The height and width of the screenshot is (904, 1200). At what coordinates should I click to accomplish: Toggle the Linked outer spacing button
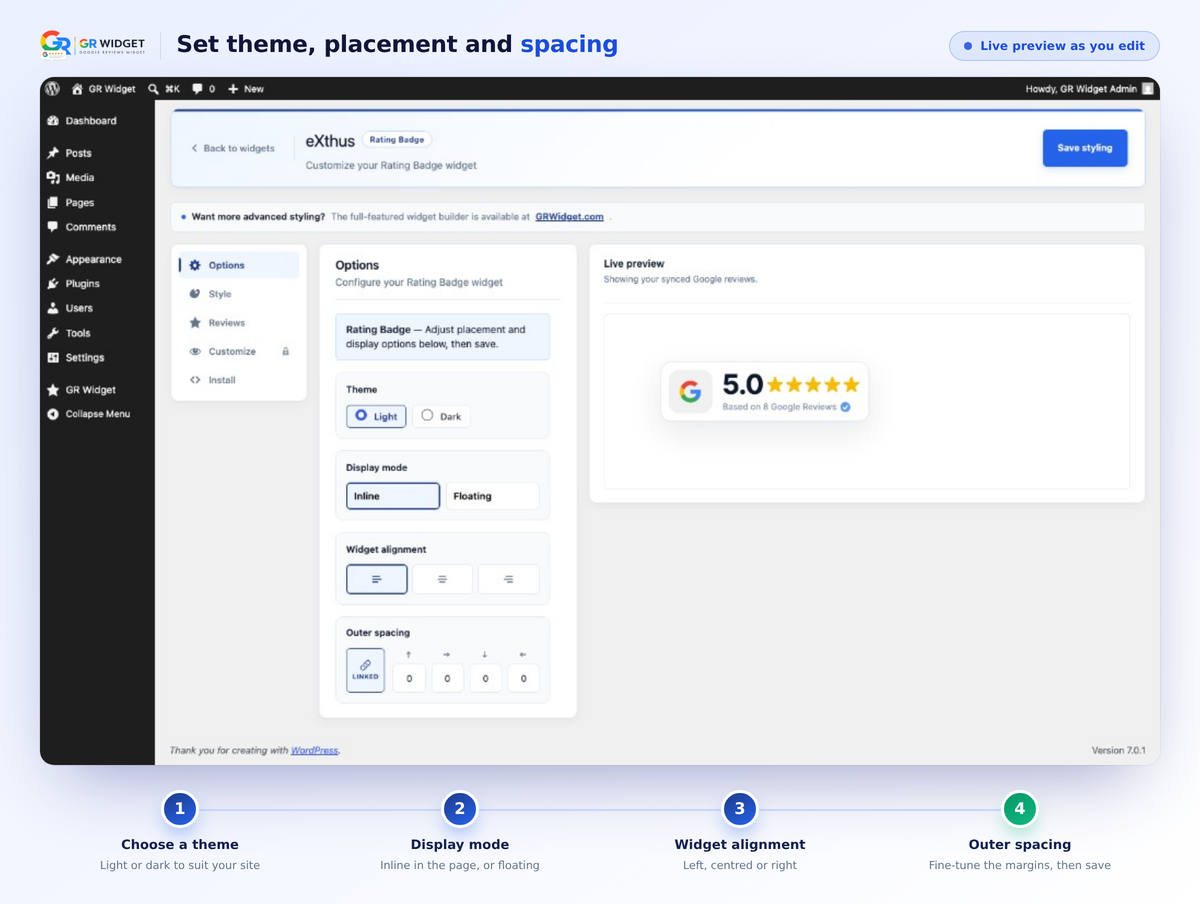coord(365,670)
